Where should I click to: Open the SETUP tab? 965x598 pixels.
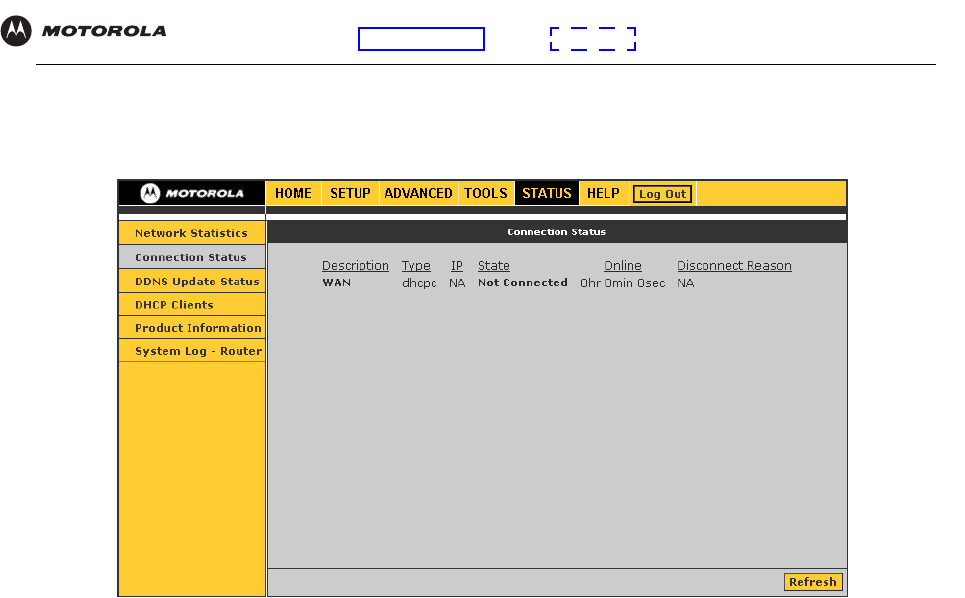[350, 194]
